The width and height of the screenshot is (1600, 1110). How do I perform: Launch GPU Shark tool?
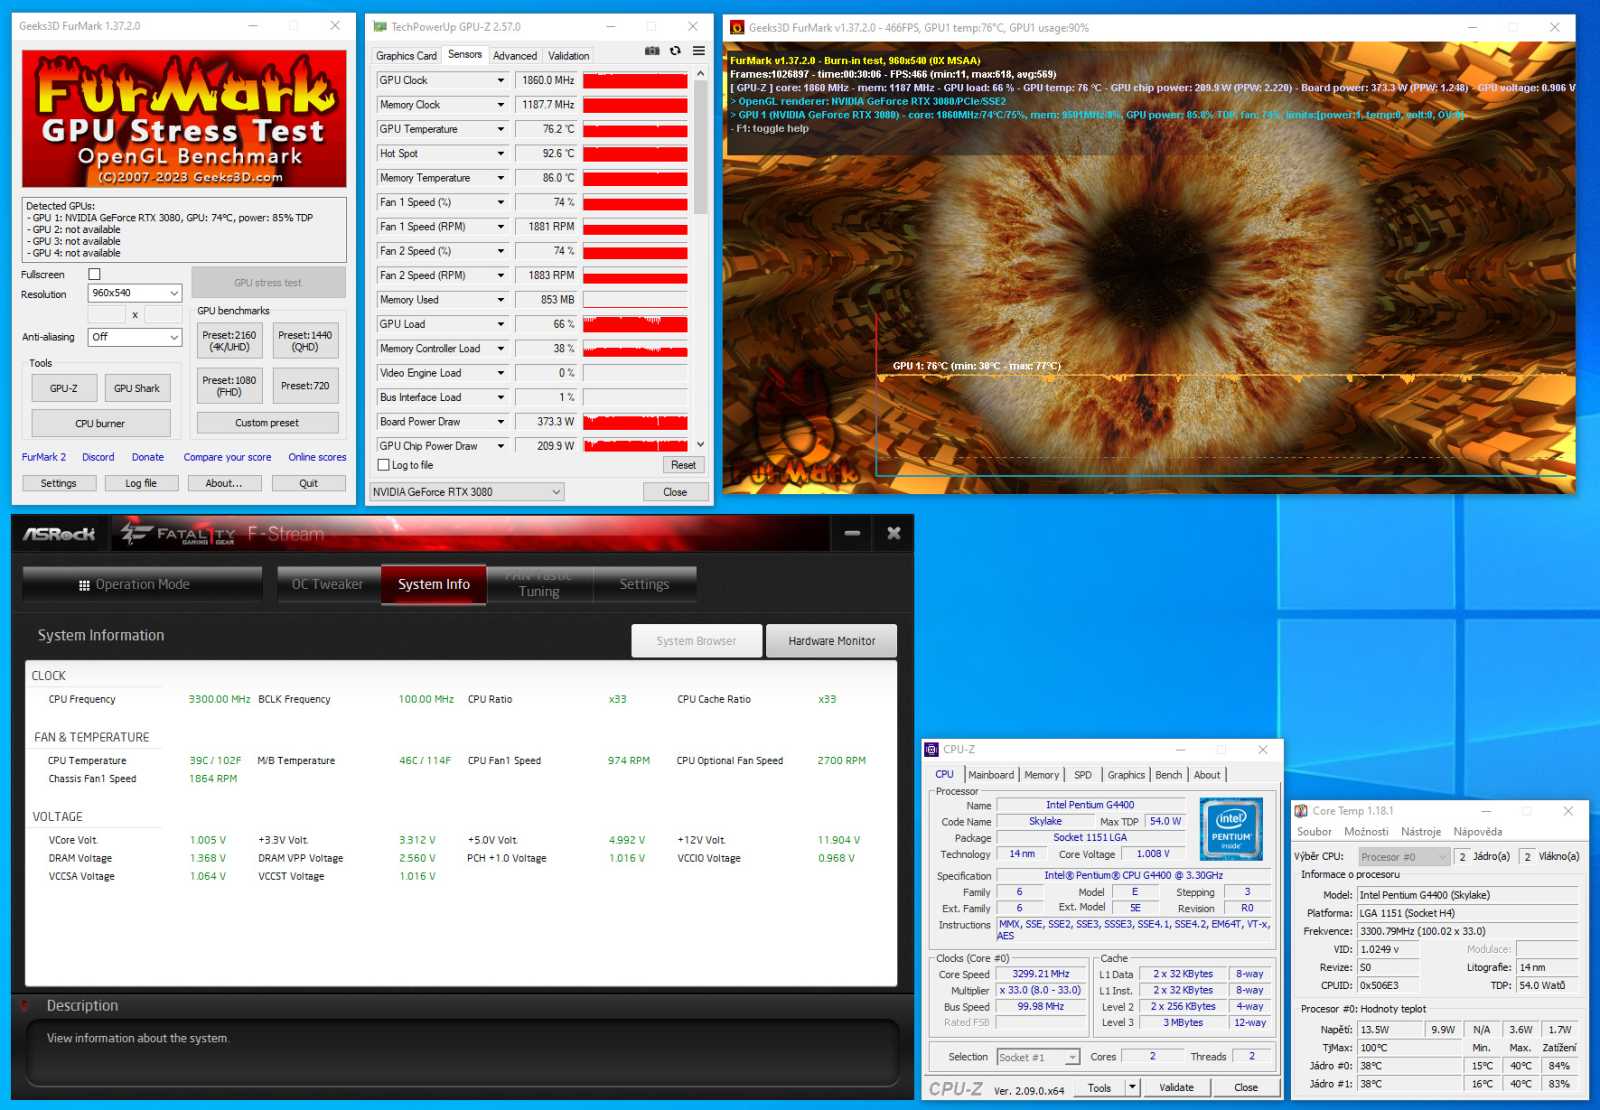(137, 388)
